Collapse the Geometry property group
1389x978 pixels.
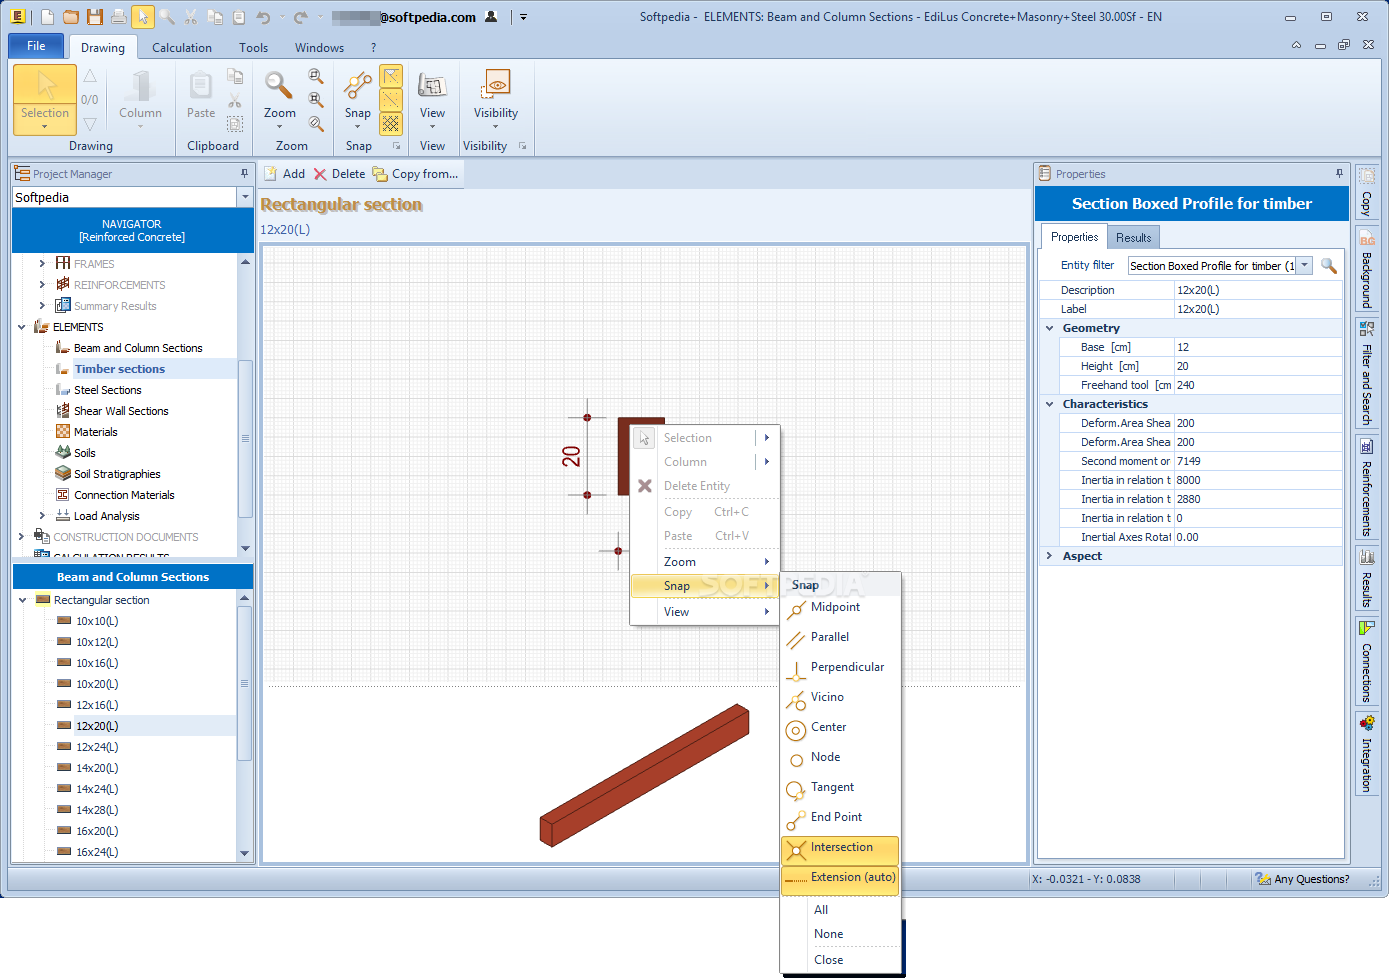[1049, 328]
